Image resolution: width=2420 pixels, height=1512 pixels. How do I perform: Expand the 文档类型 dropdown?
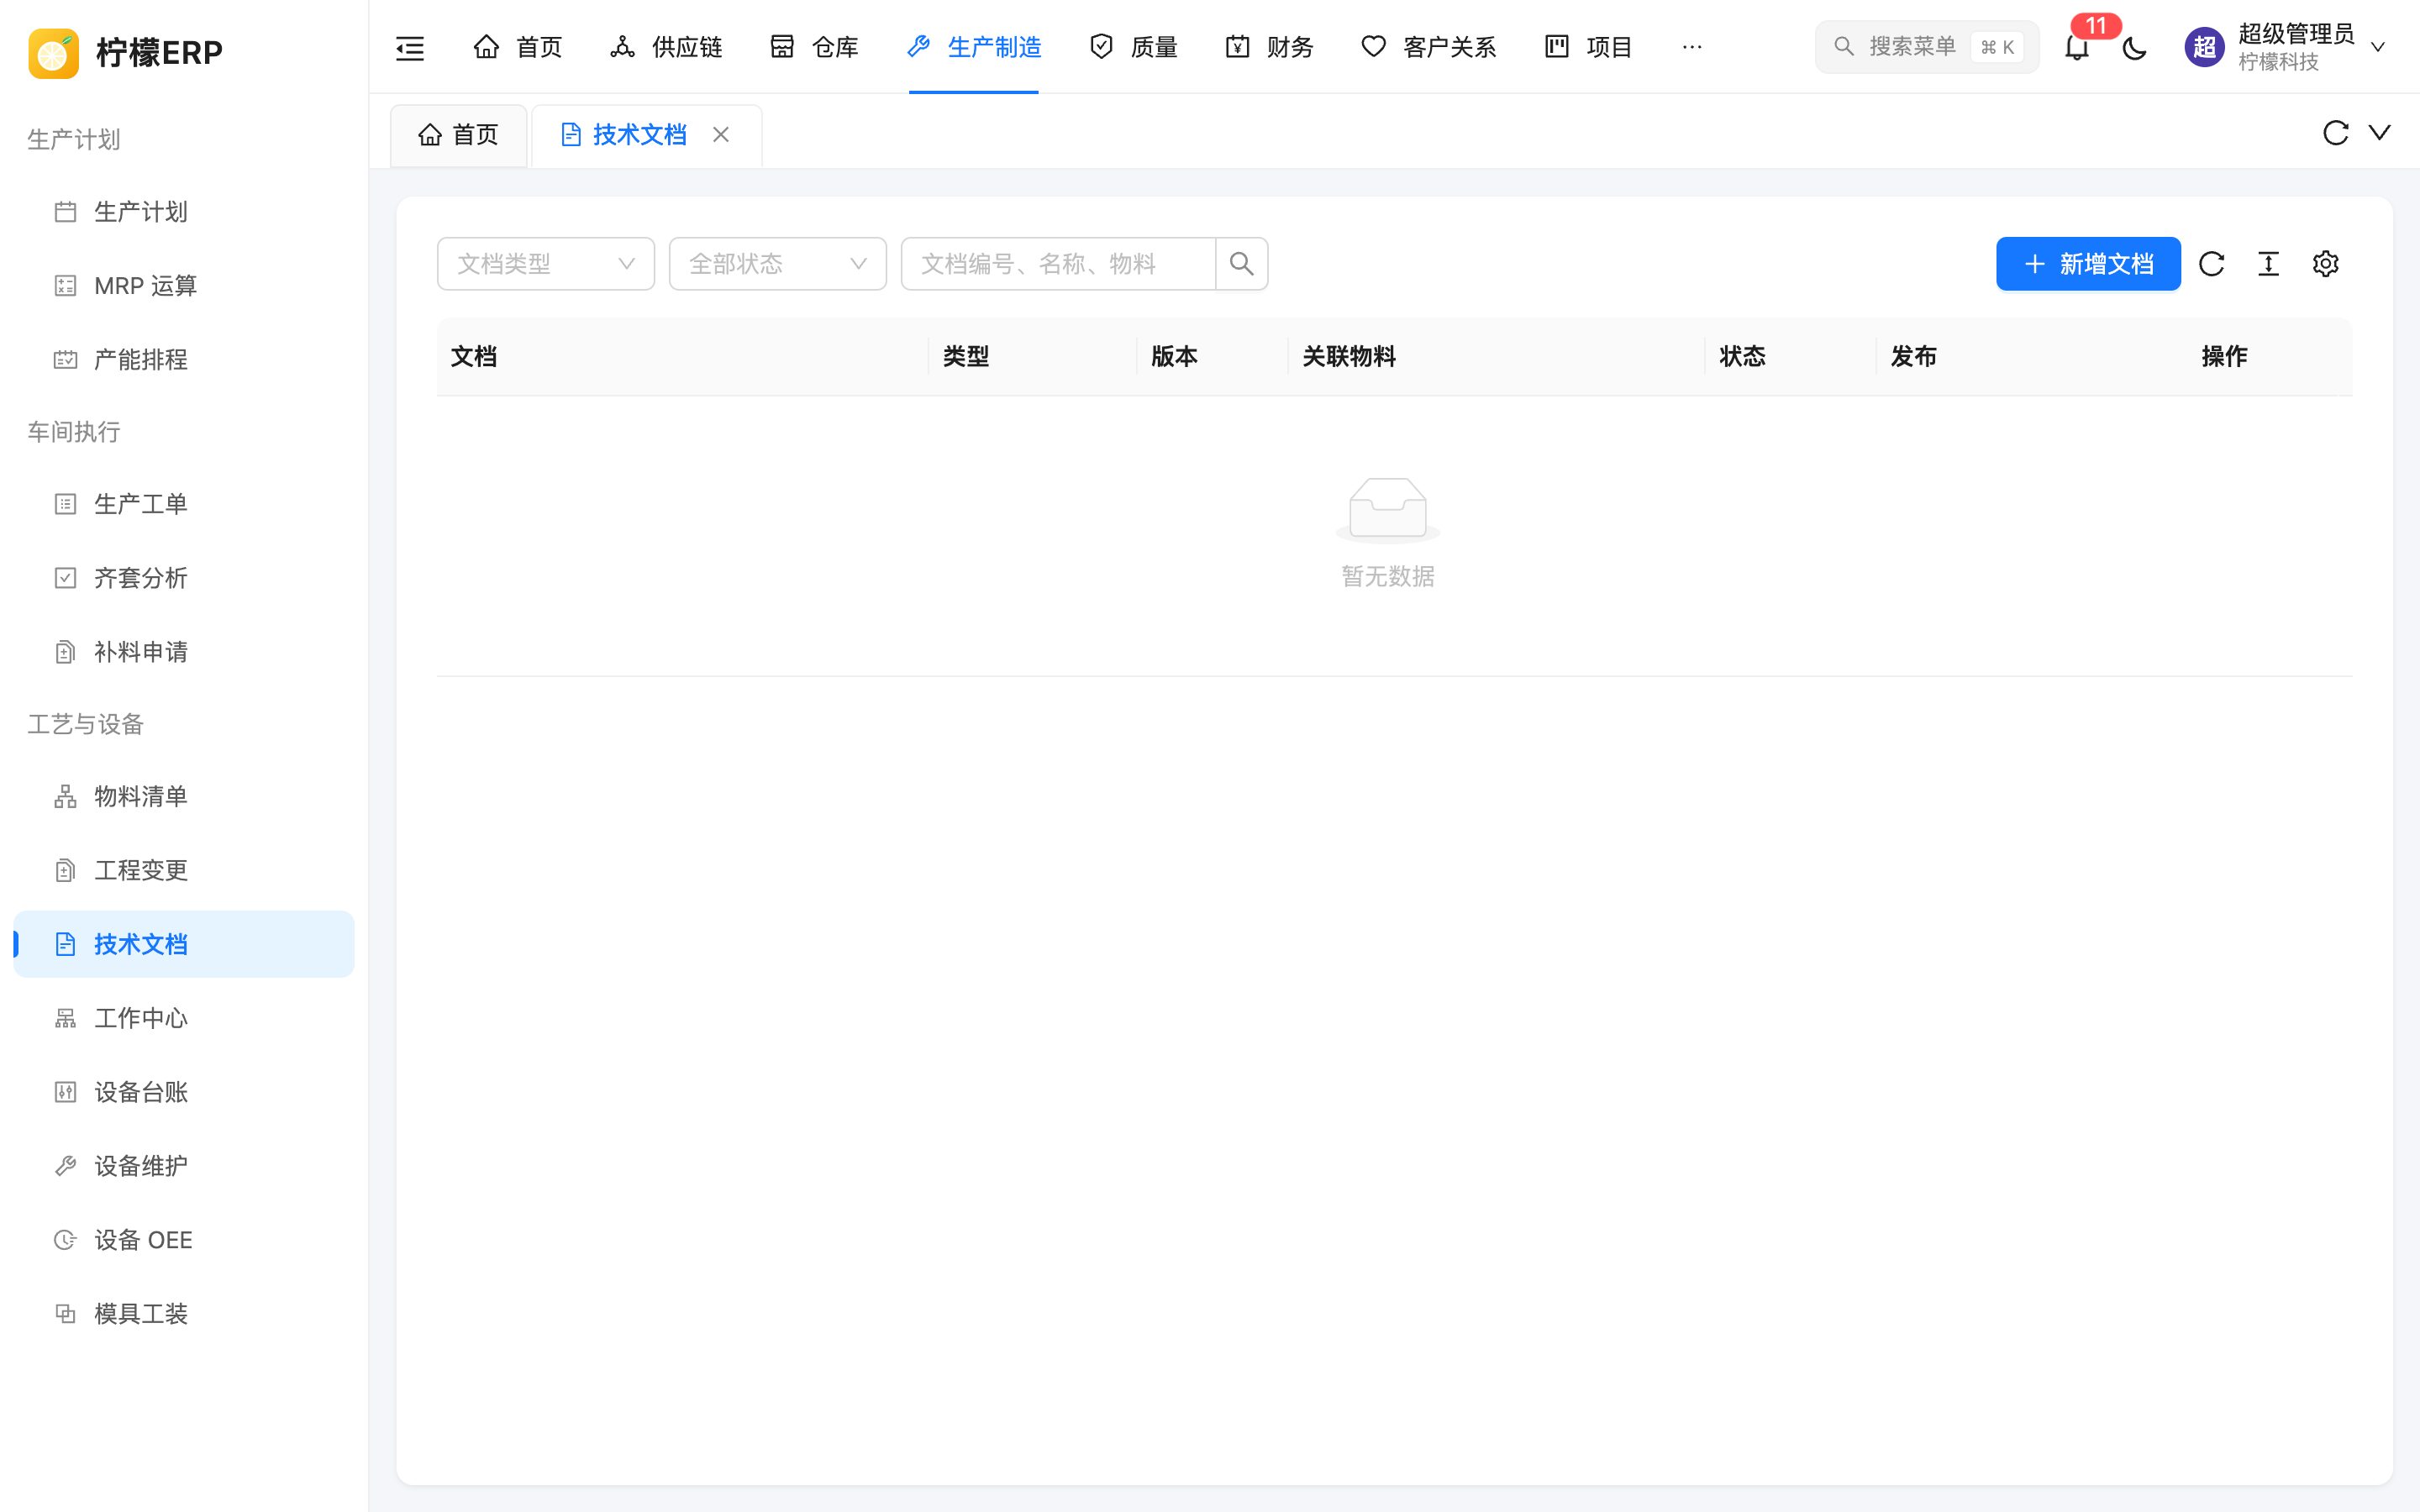pyautogui.click(x=546, y=264)
